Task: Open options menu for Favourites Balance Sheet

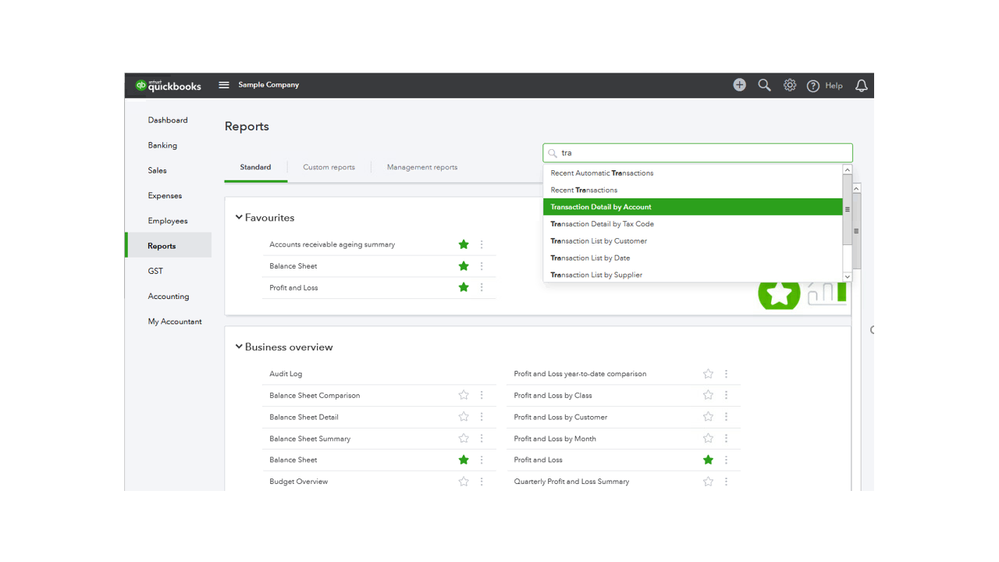Action: pyautogui.click(x=482, y=266)
